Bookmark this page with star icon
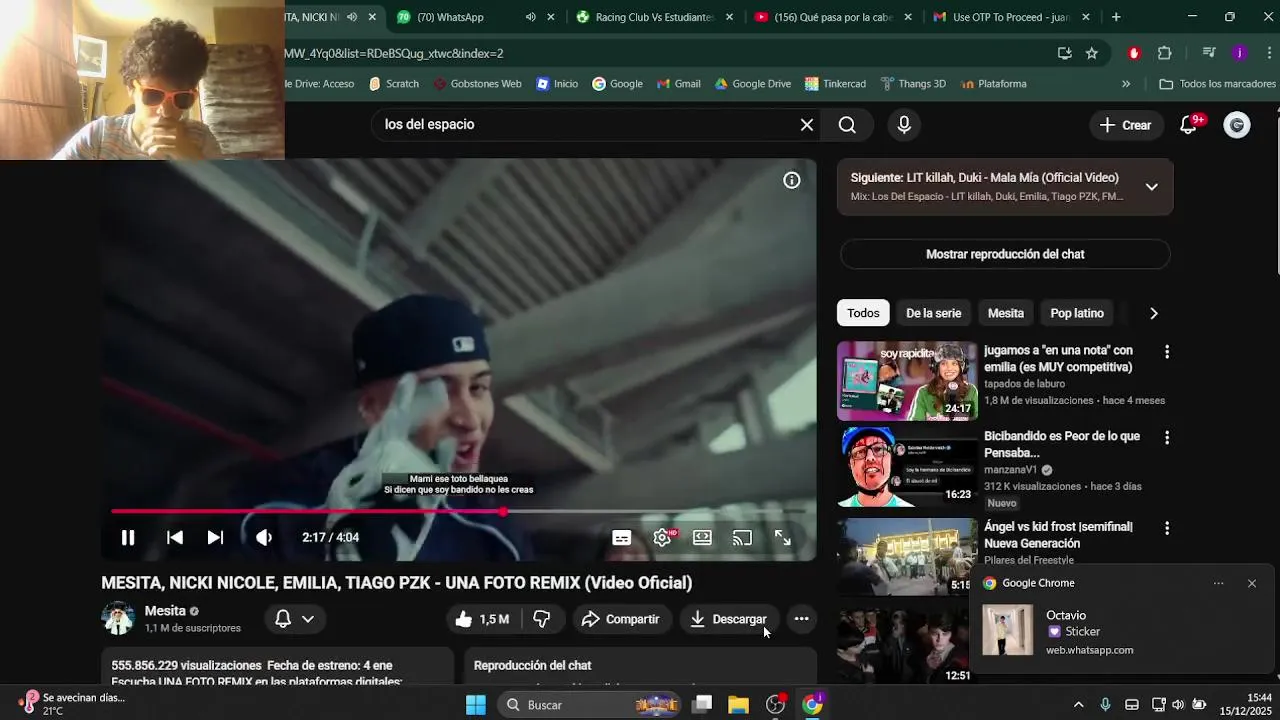The height and width of the screenshot is (720, 1280). click(1092, 53)
